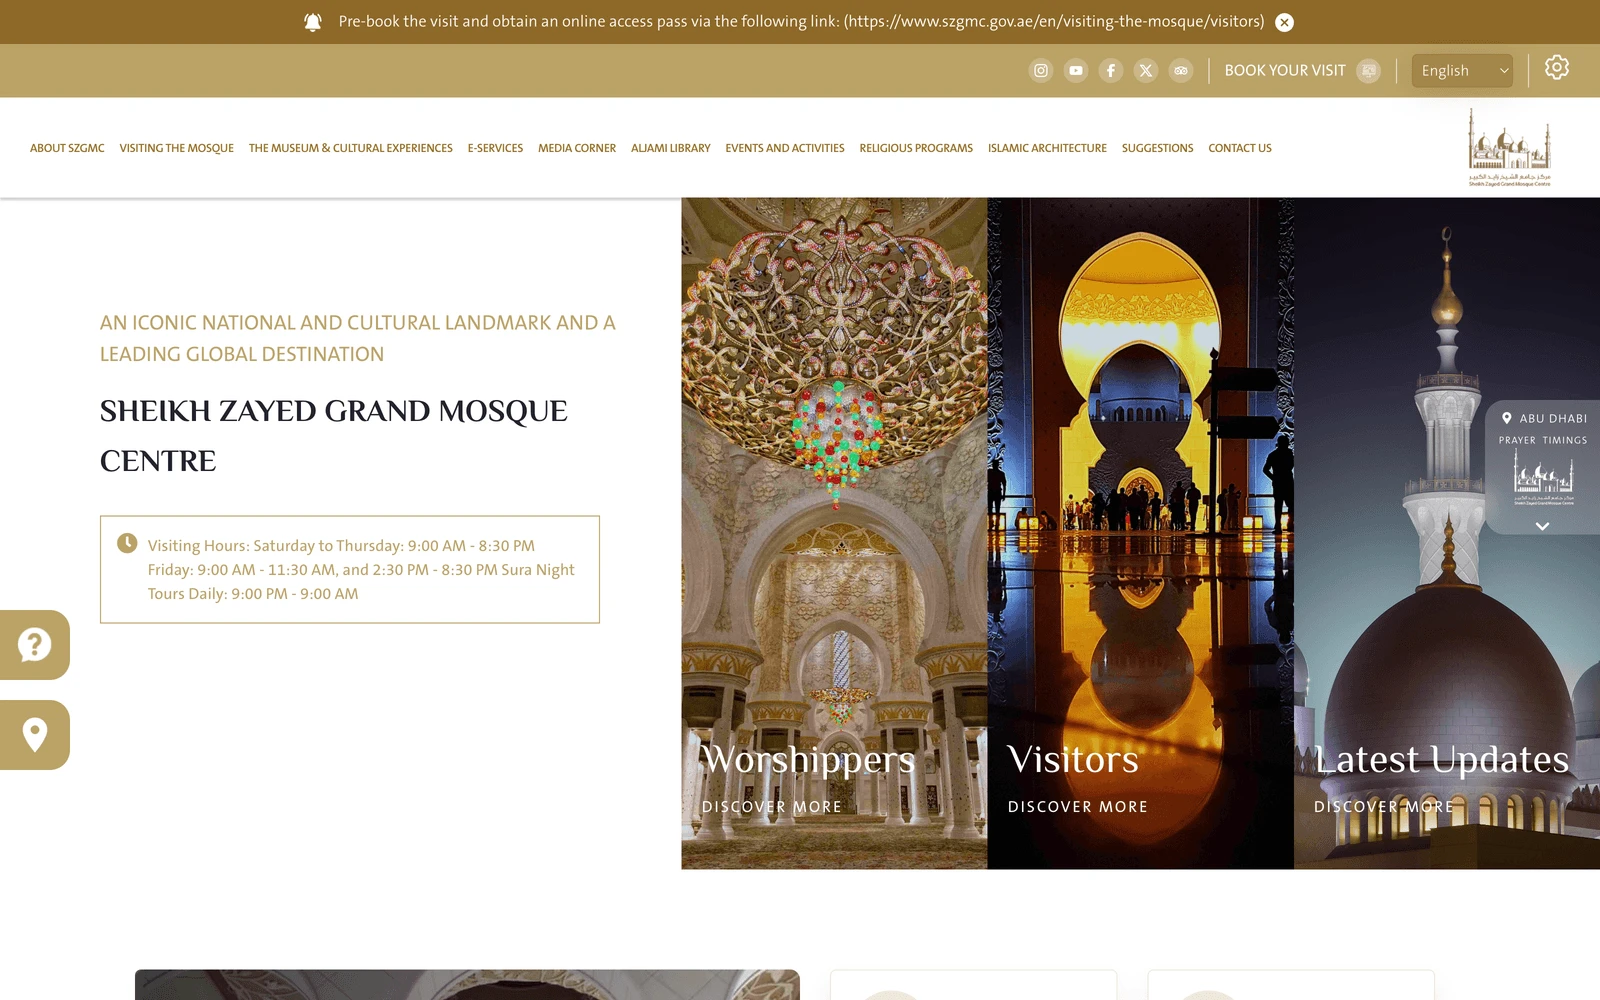Screen dimensions: 1600x1000
Task: Click Discover More under Latest Updates
Action: click(x=1384, y=807)
